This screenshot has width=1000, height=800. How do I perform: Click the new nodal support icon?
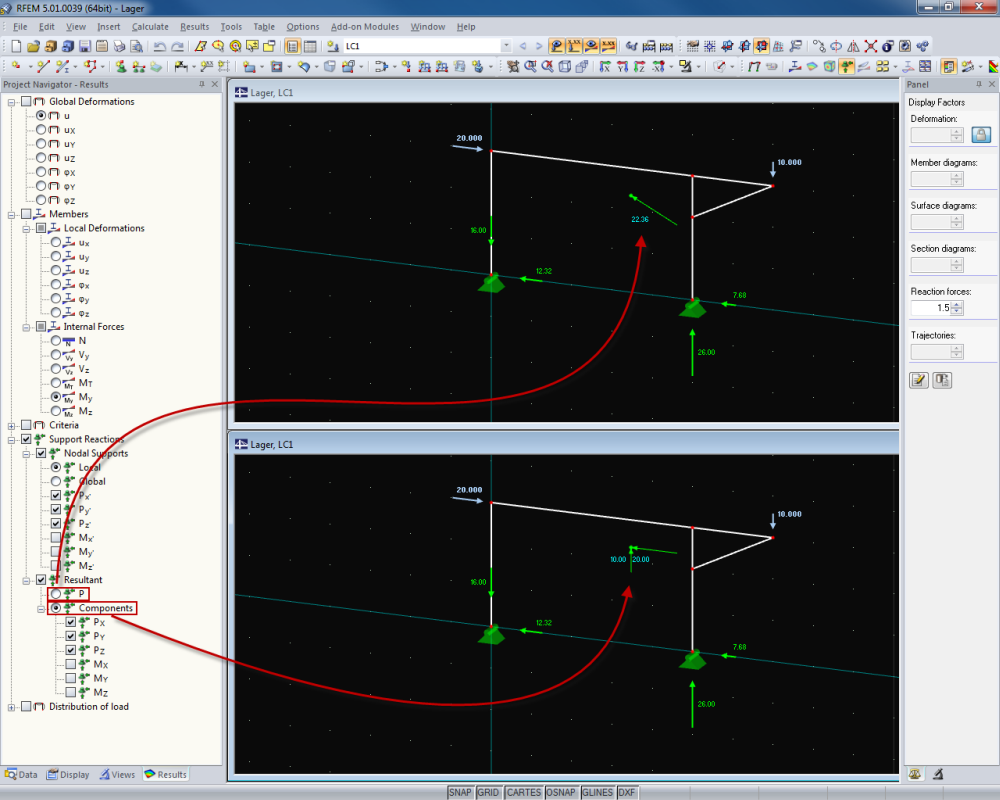point(121,66)
